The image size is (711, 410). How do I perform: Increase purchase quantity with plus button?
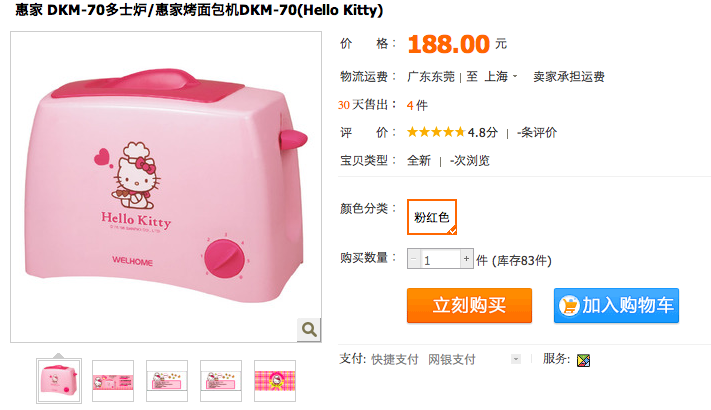click(467, 259)
